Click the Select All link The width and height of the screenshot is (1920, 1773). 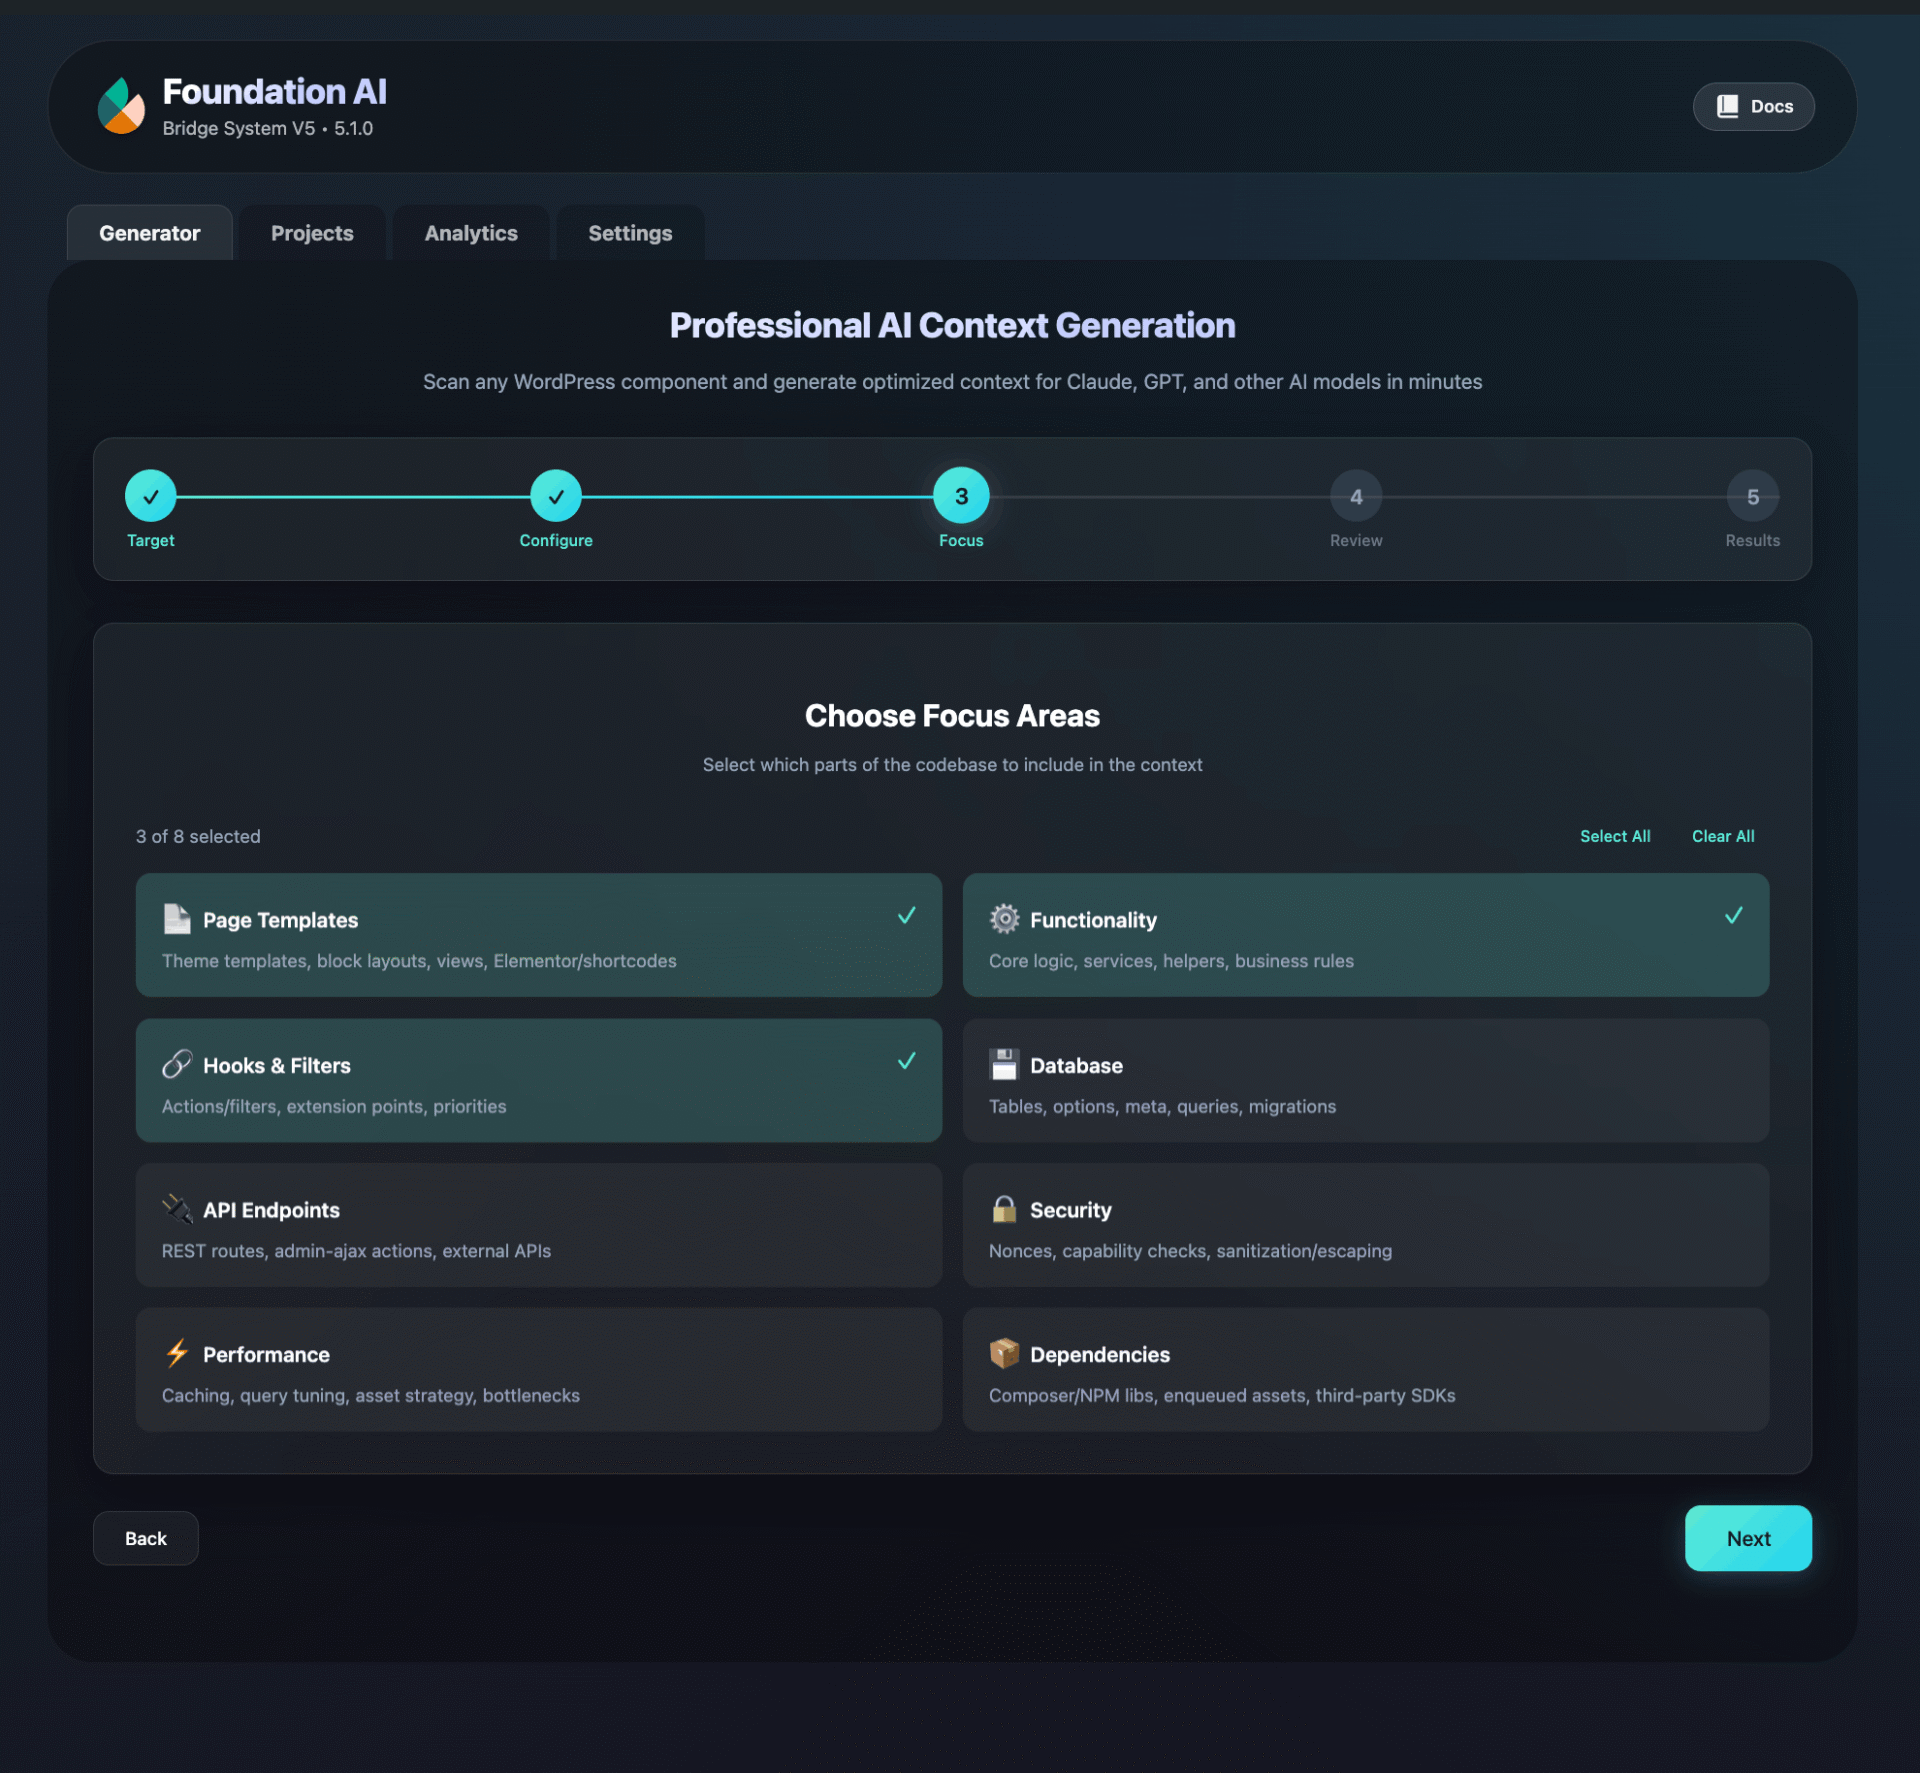[1614, 836]
